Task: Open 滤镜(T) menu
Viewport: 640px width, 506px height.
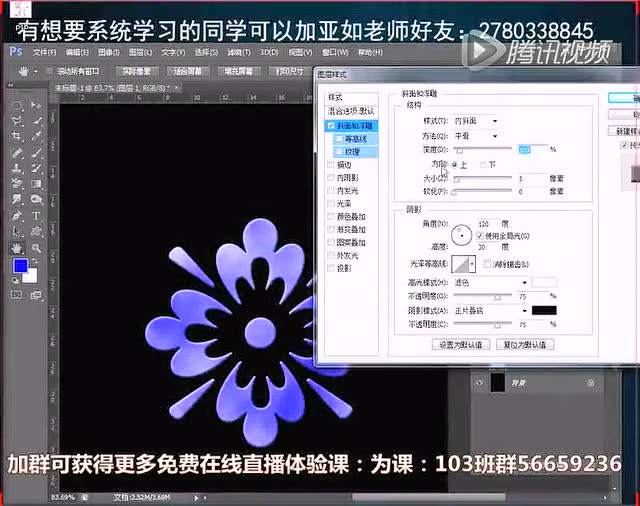Action: (239, 52)
